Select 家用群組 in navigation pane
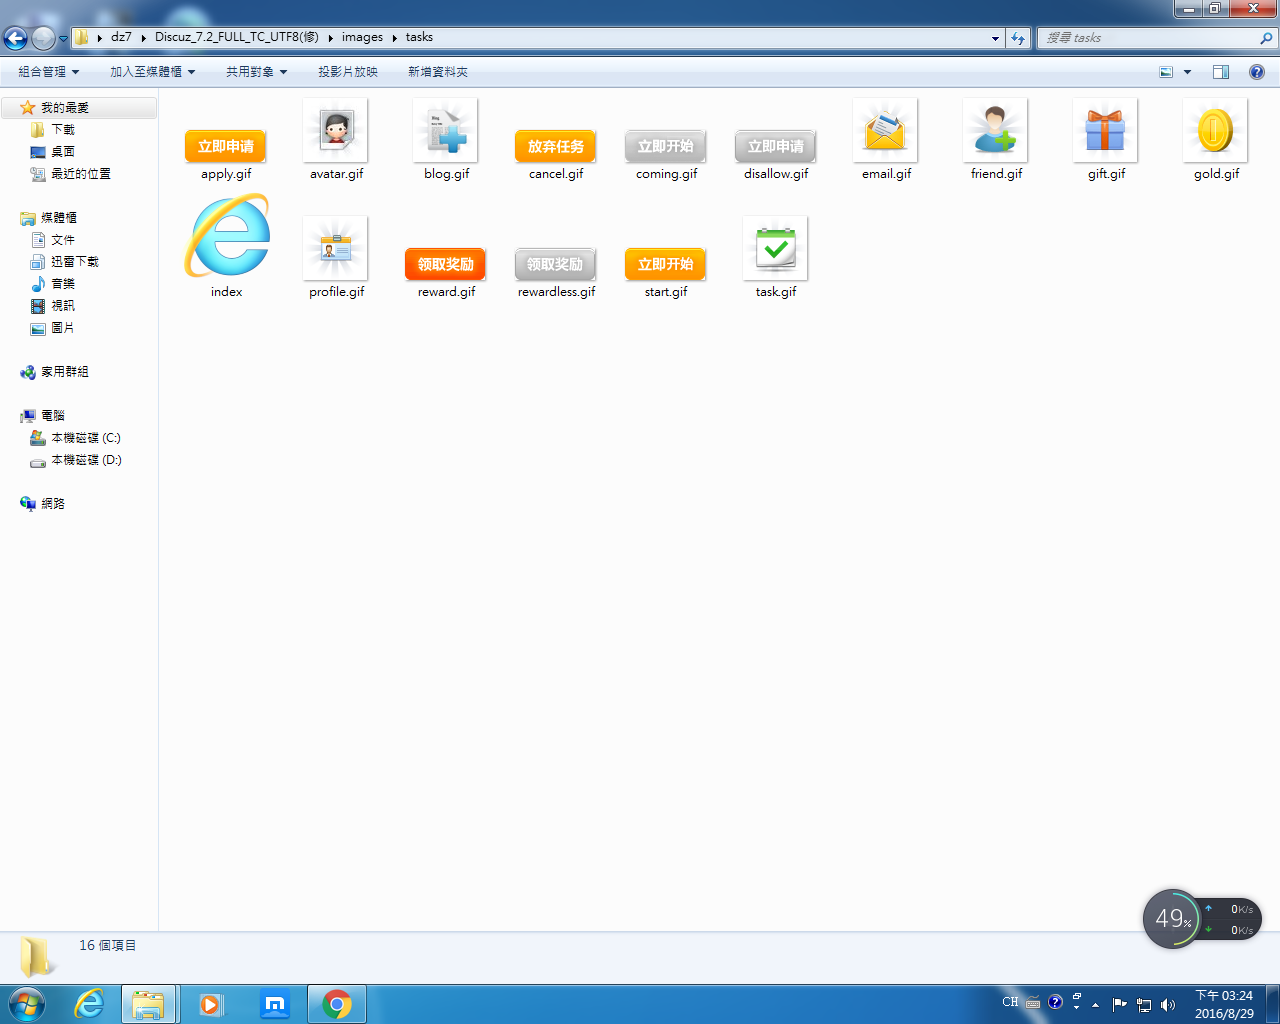The image size is (1280, 1024). (64, 372)
